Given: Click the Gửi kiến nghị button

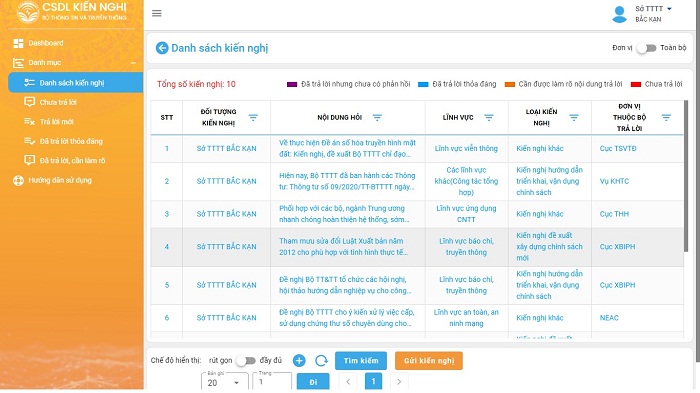Looking at the screenshot, I should click(429, 361).
